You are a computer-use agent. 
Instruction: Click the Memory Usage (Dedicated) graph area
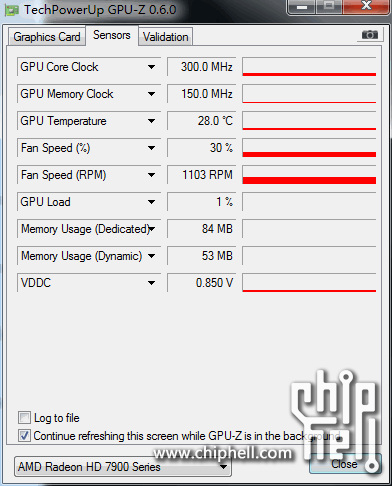point(309,229)
